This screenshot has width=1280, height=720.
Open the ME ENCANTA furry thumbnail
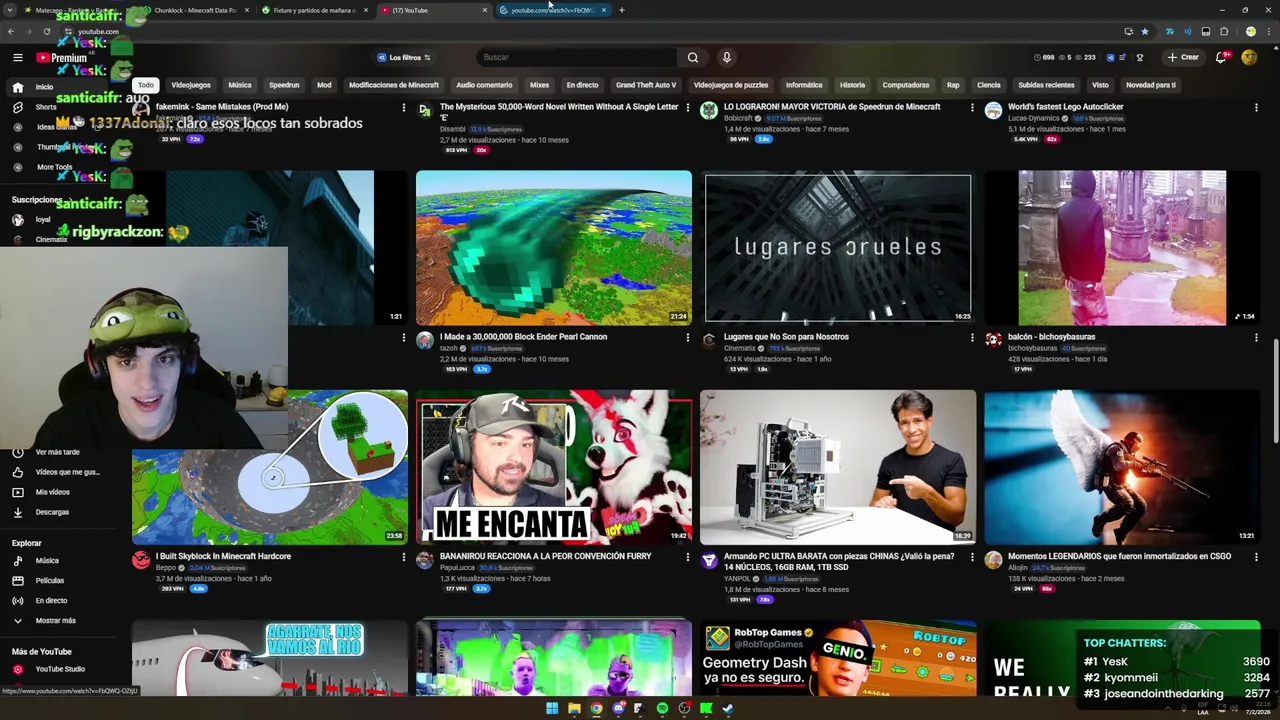pos(553,467)
